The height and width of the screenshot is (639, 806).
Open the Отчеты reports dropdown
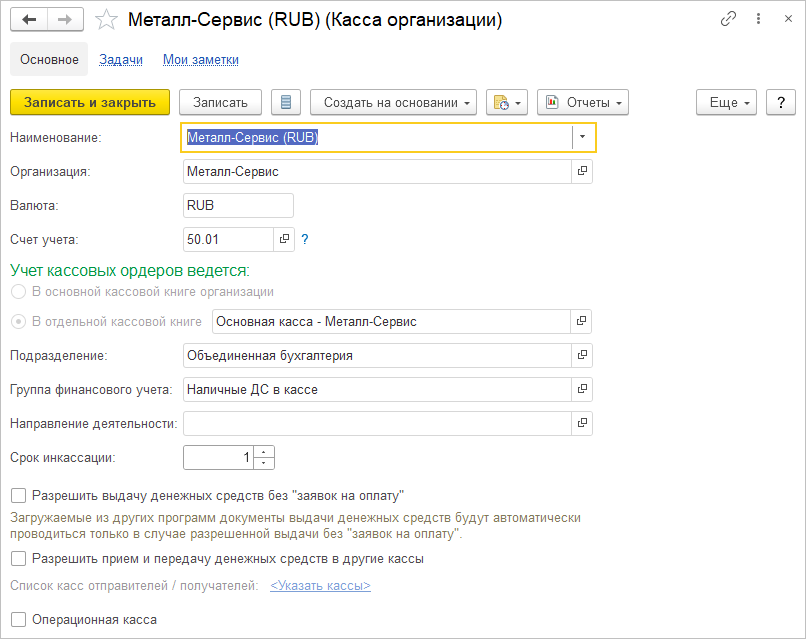pos(583,102)
